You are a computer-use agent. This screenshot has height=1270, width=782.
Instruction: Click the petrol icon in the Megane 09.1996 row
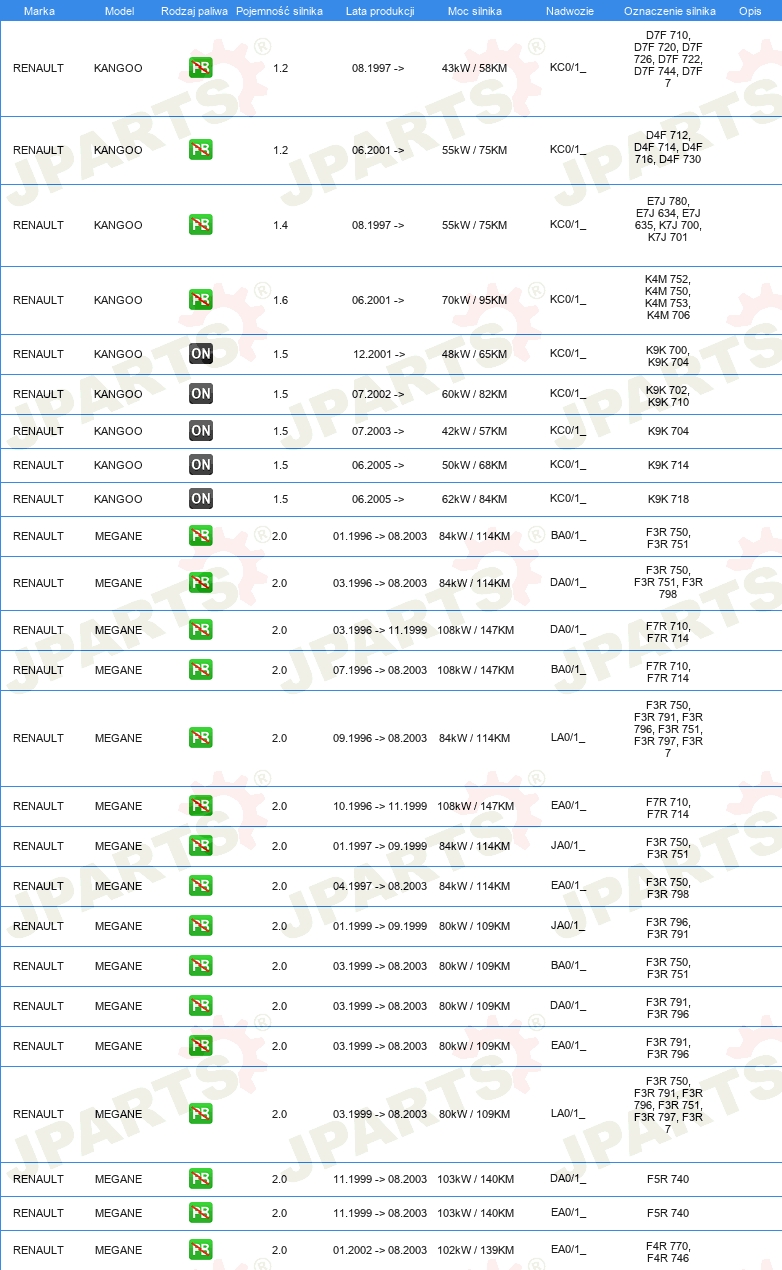201,738
